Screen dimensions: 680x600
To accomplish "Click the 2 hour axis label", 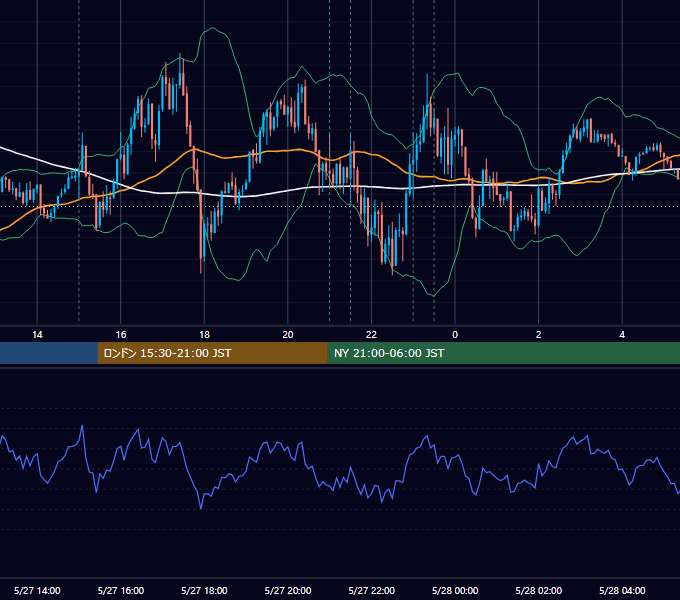I will 538,335.
